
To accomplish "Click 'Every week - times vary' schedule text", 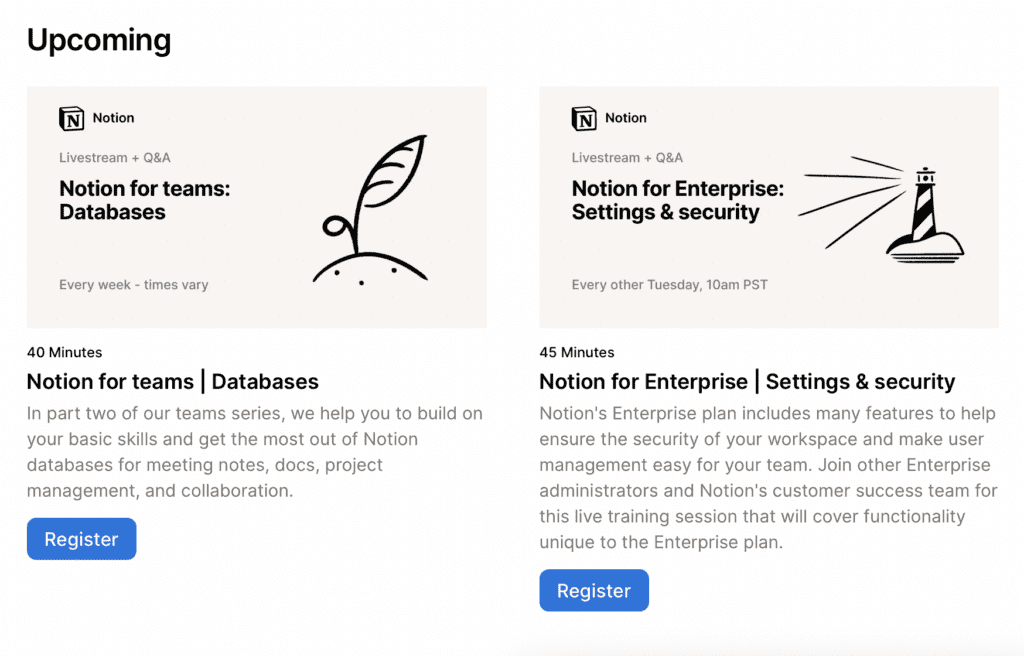I will [x=134, y=285].
